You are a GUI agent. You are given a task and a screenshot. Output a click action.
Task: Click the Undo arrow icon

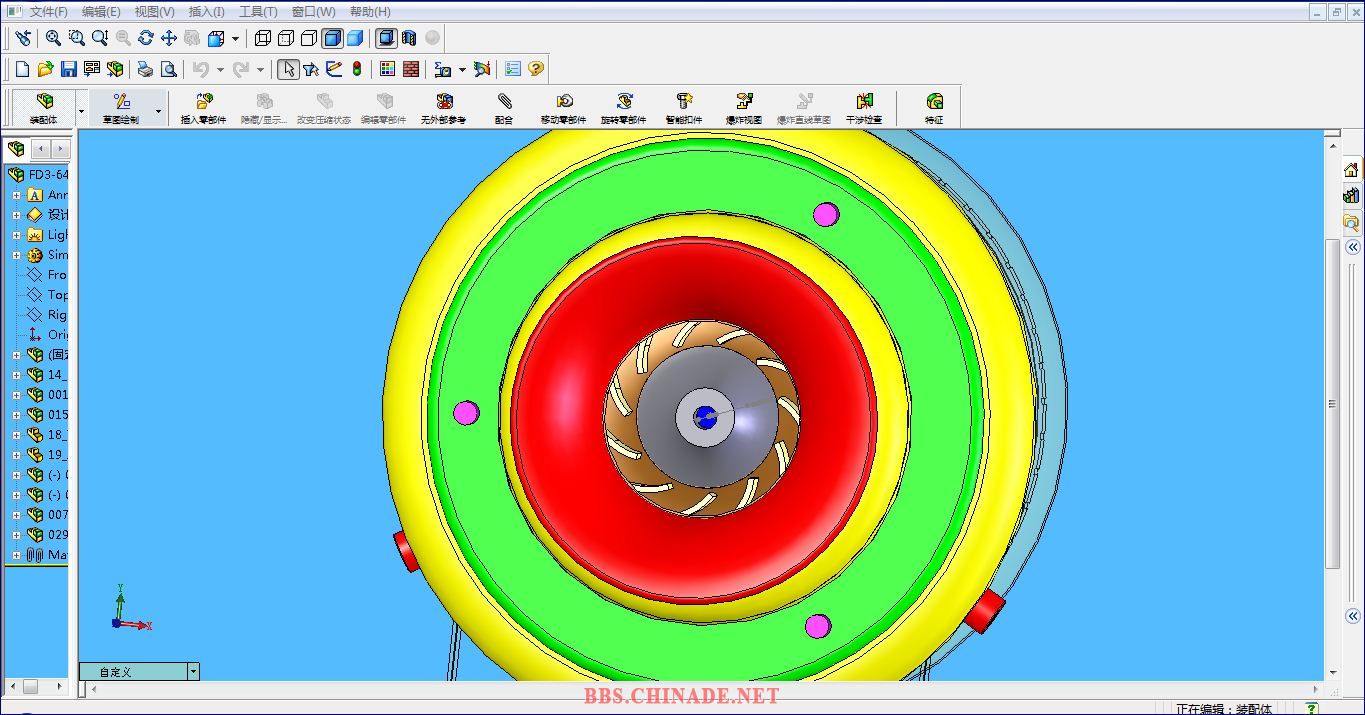pyautogui.click(x=200, y=69)
